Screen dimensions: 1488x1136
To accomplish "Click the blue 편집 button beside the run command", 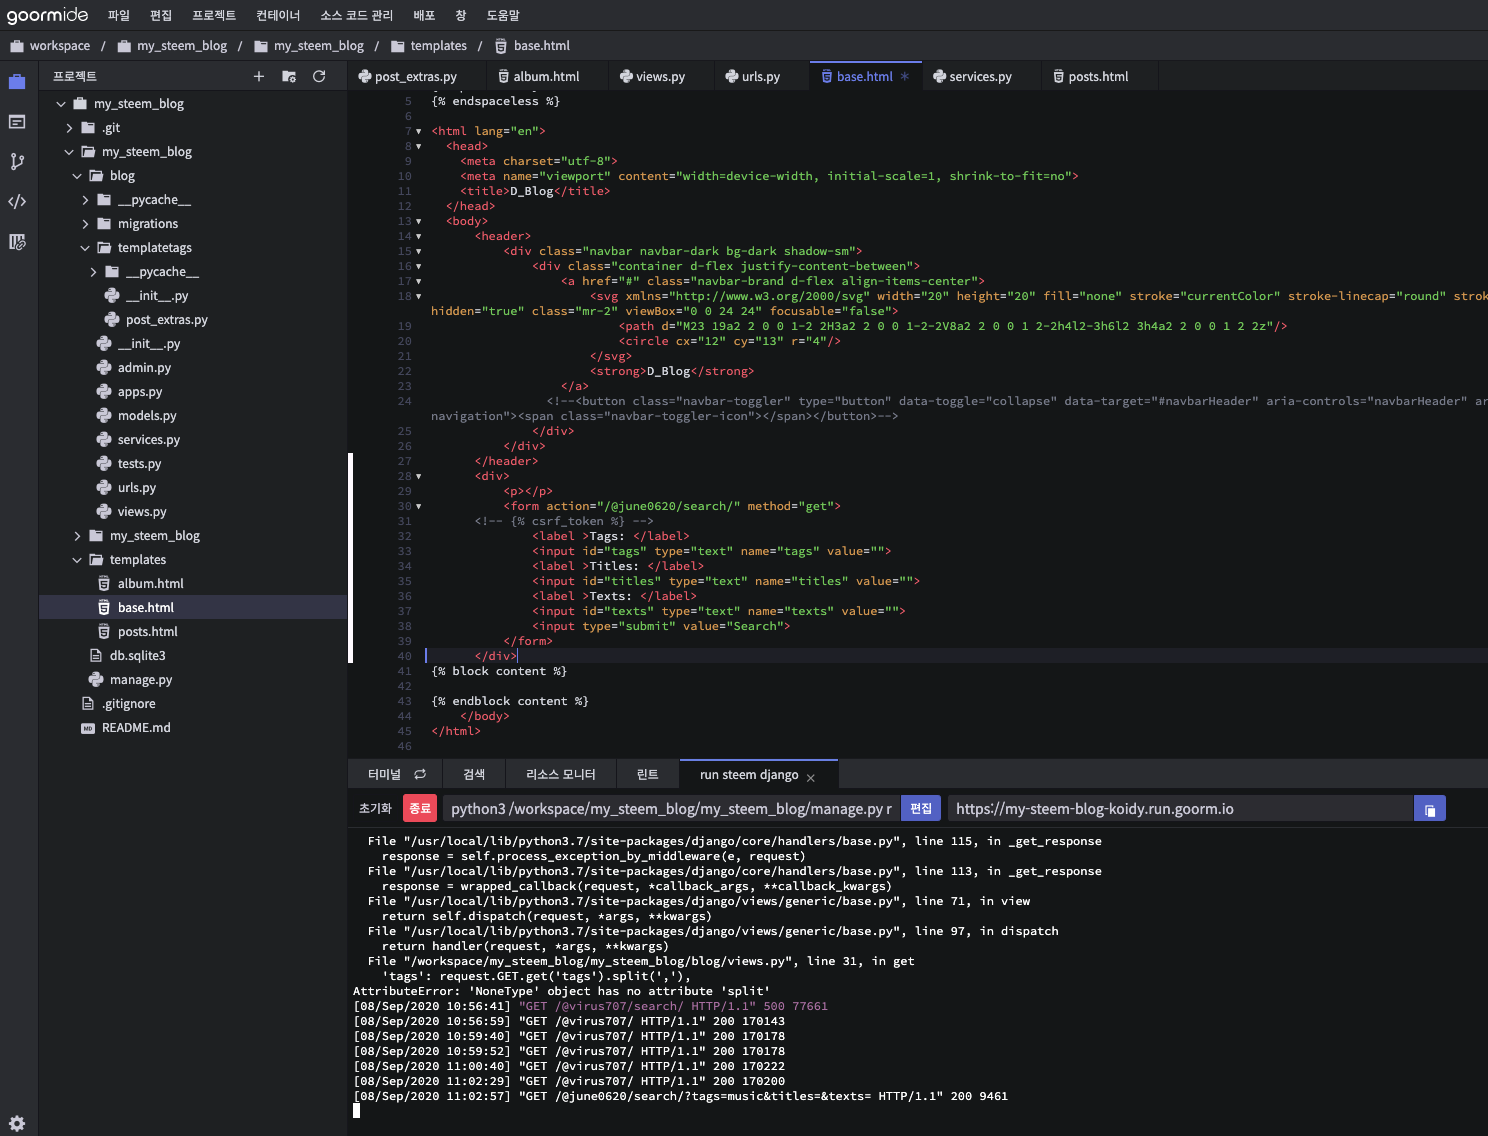I will pyautogui.click(x=921, y=808).
